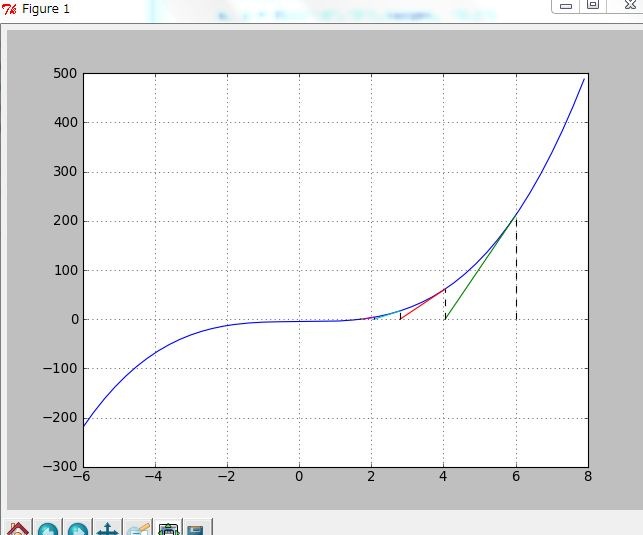
Task: Go back to the previous view
Action: pyautogui.click(x=47, y=528)
